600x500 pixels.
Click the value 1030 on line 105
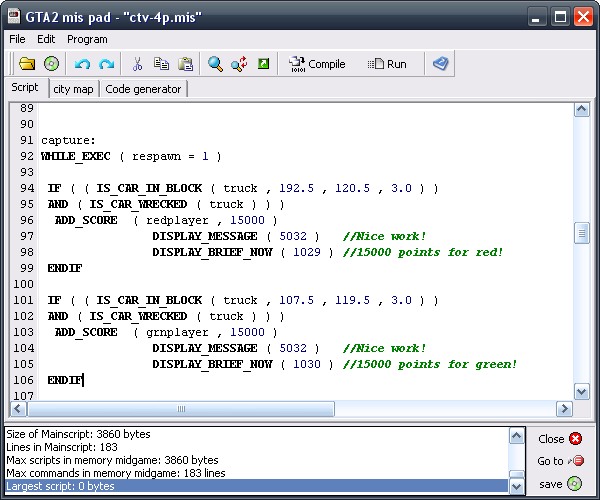pyautogui.click(x=307, y=364)
